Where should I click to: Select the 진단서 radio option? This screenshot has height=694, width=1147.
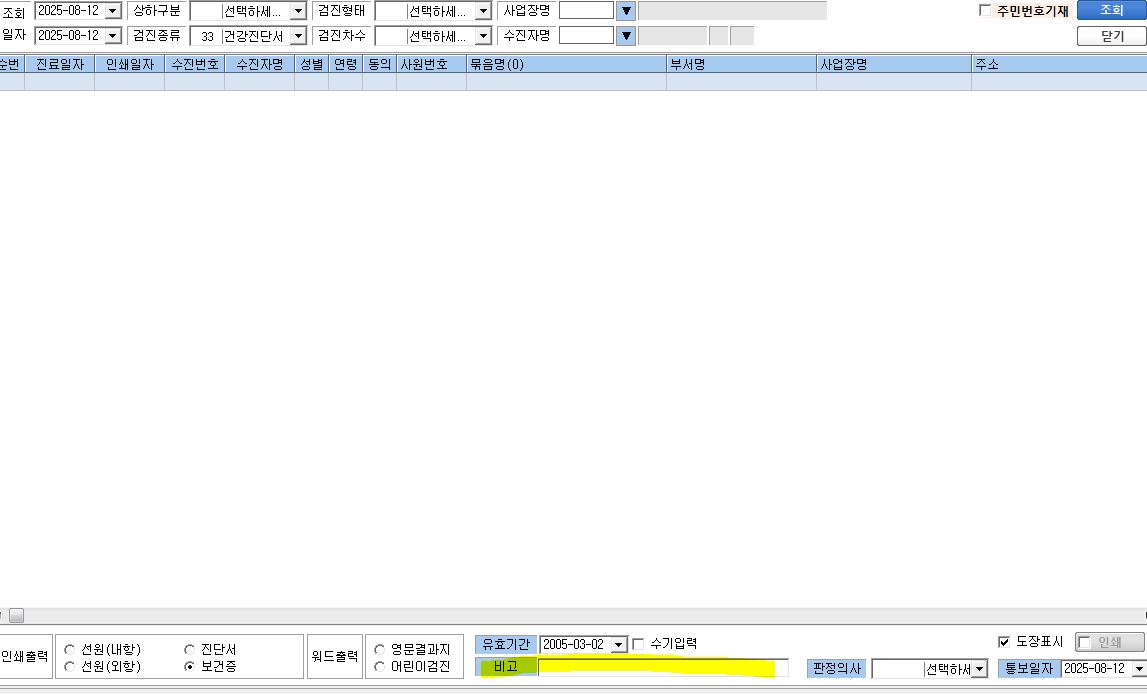[x=189, y=649]
